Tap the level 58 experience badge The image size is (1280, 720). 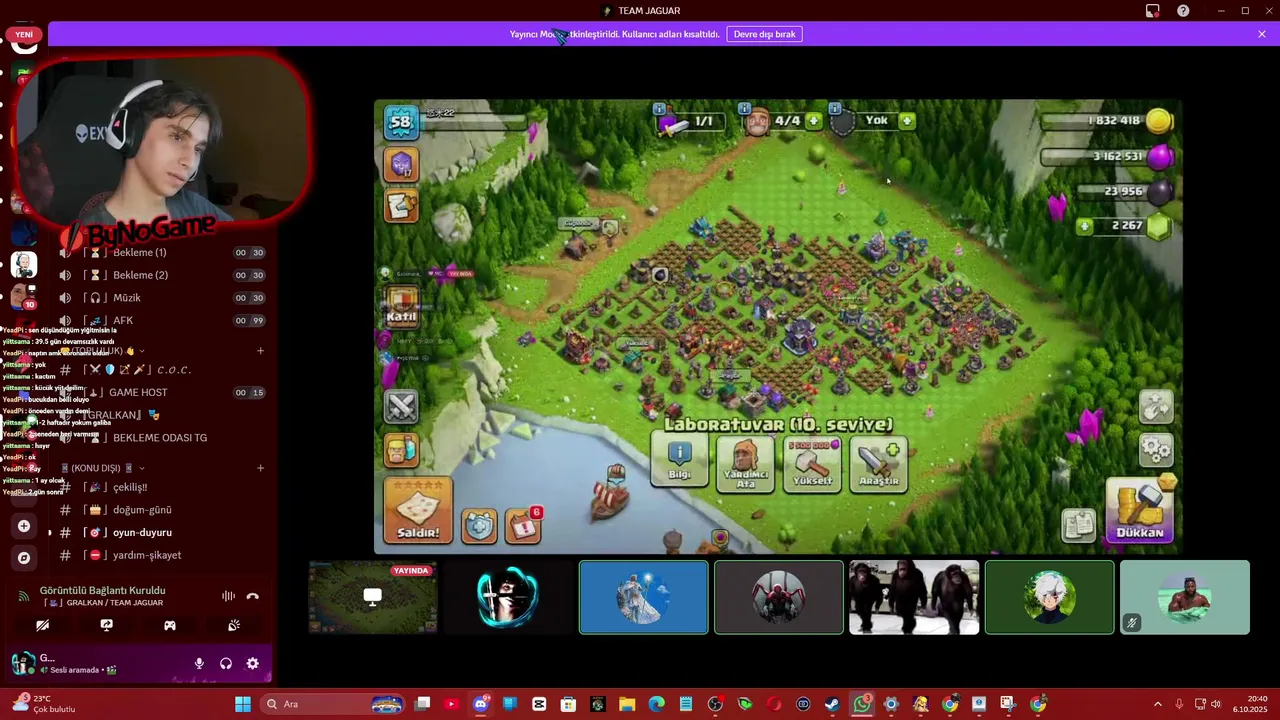click(x=401, y=122)
